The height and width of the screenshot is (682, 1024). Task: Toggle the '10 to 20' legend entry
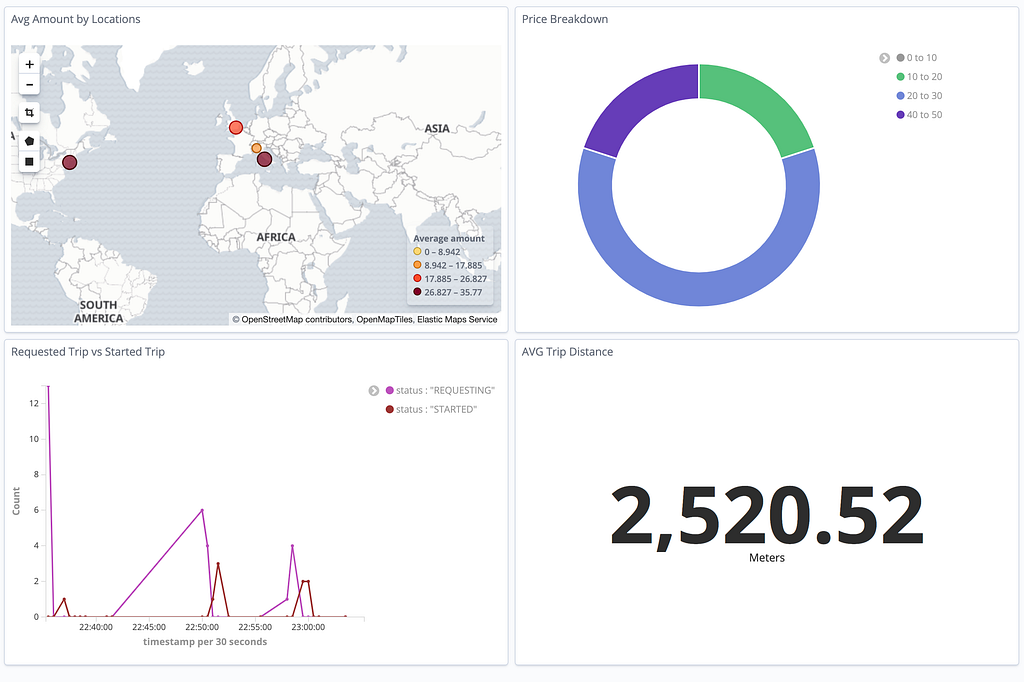(920, 76)
